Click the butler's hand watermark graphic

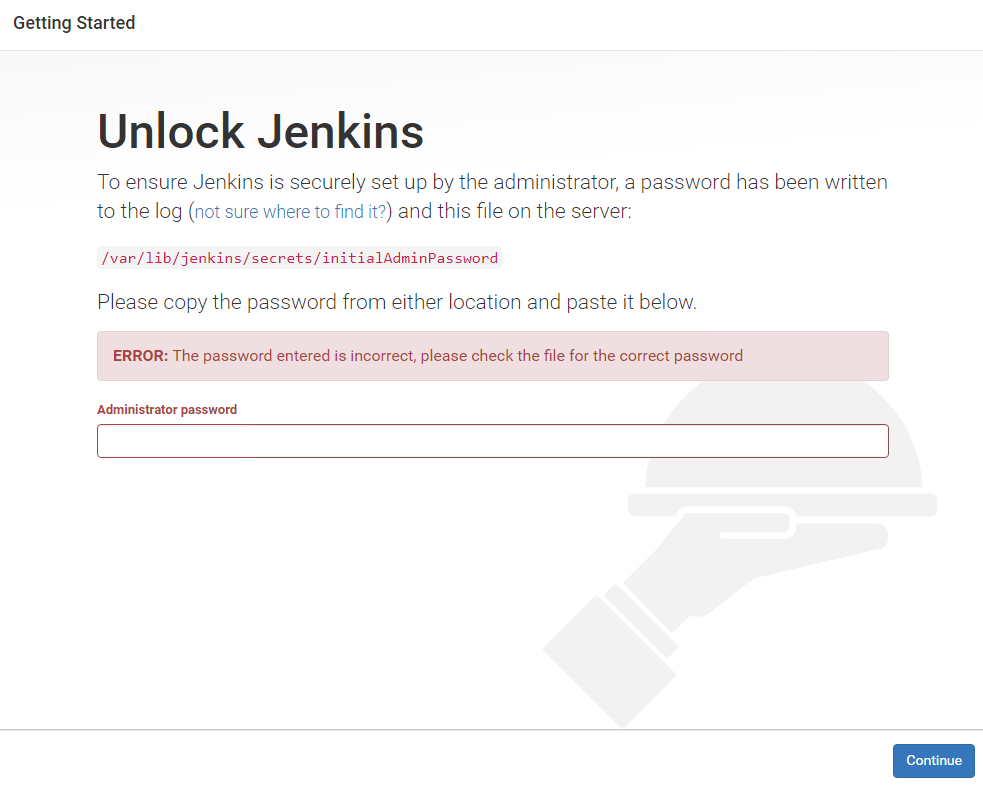[752, 564]
